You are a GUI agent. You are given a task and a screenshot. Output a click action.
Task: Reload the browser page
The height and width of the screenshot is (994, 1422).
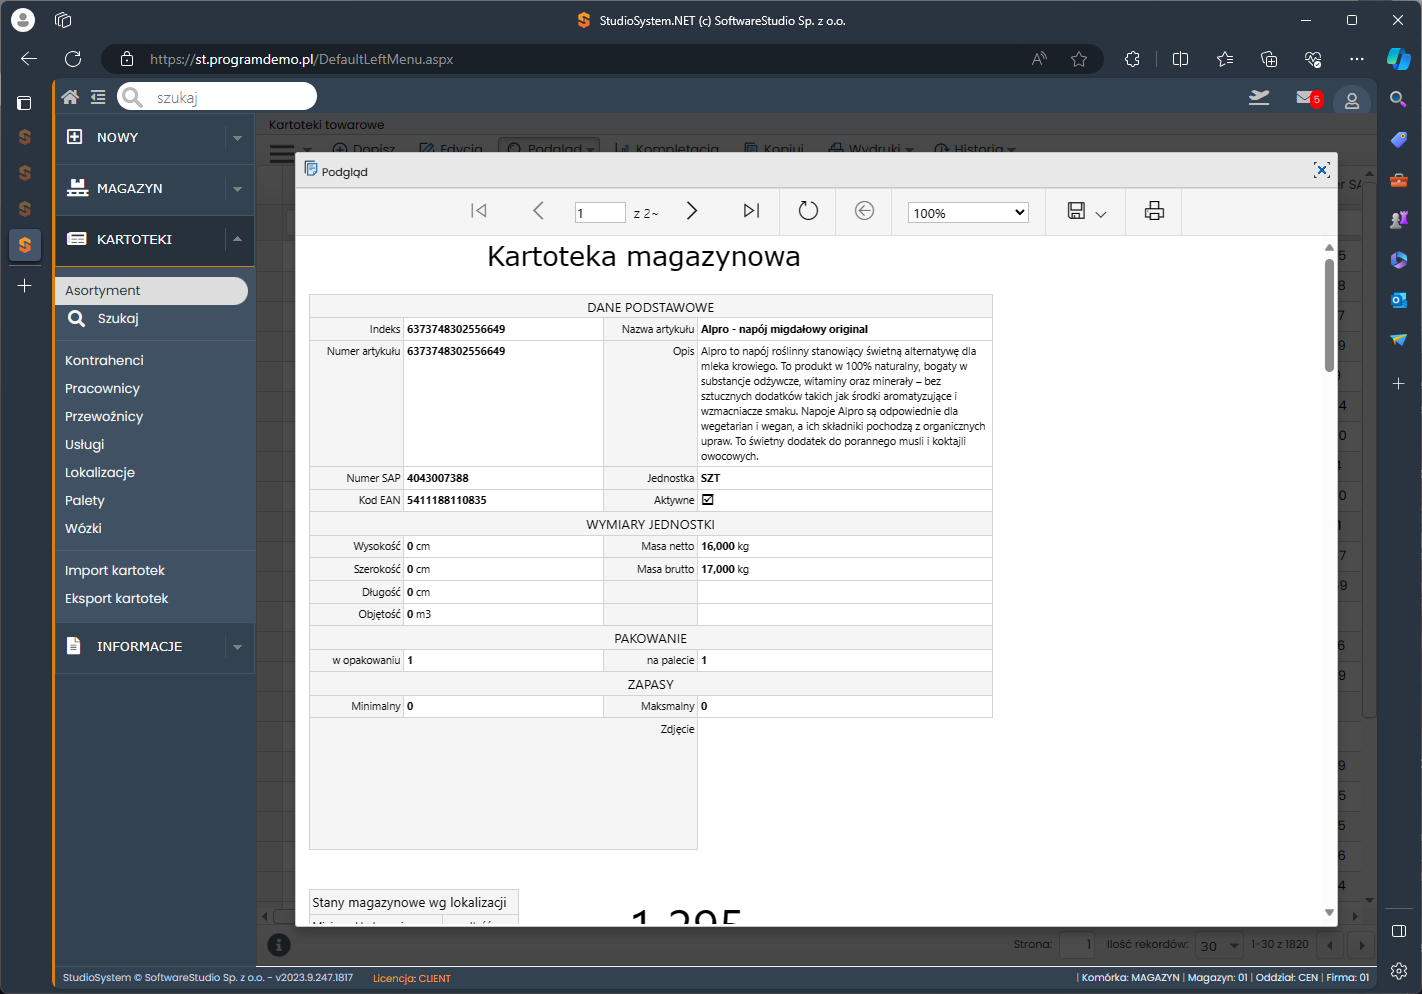[x=73, y=59]
